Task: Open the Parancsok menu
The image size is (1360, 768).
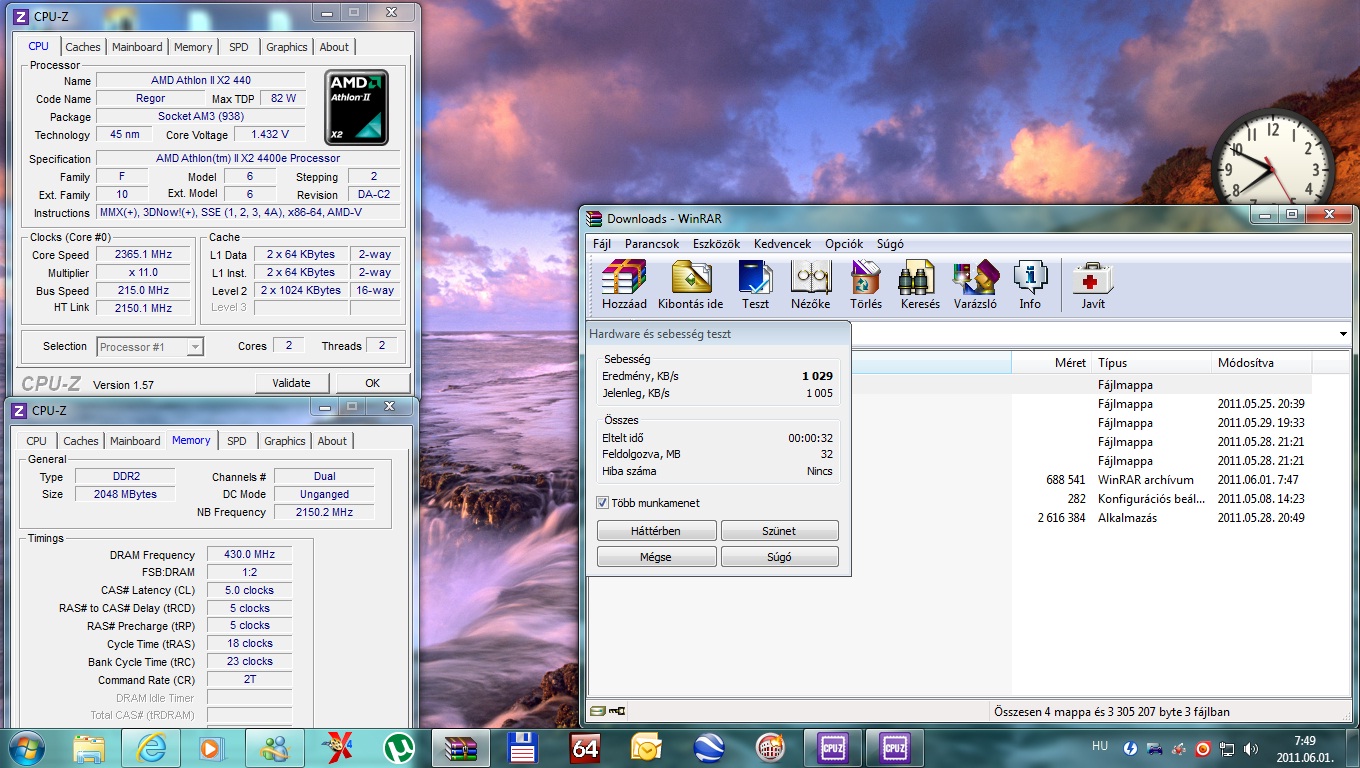Action: click(x=652, y=244)
